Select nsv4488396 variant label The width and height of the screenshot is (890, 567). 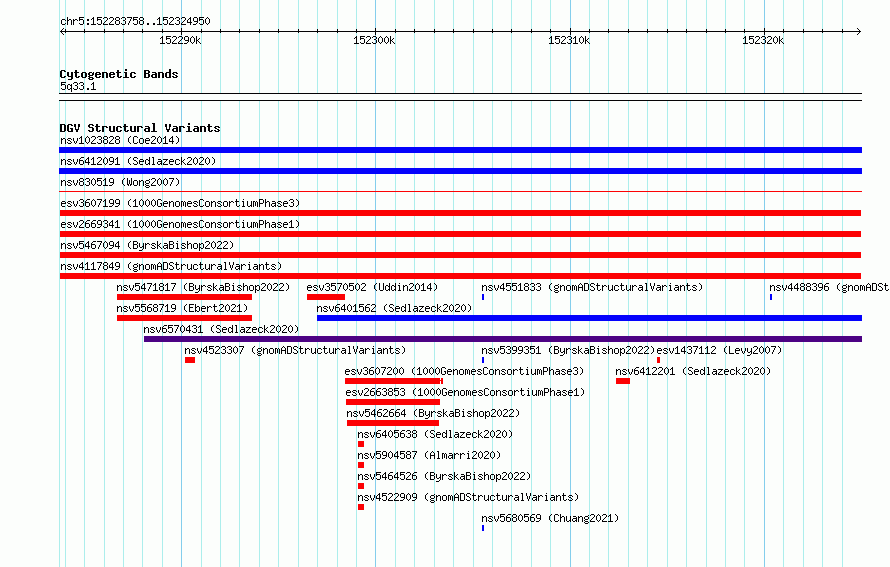coord(829,287)
